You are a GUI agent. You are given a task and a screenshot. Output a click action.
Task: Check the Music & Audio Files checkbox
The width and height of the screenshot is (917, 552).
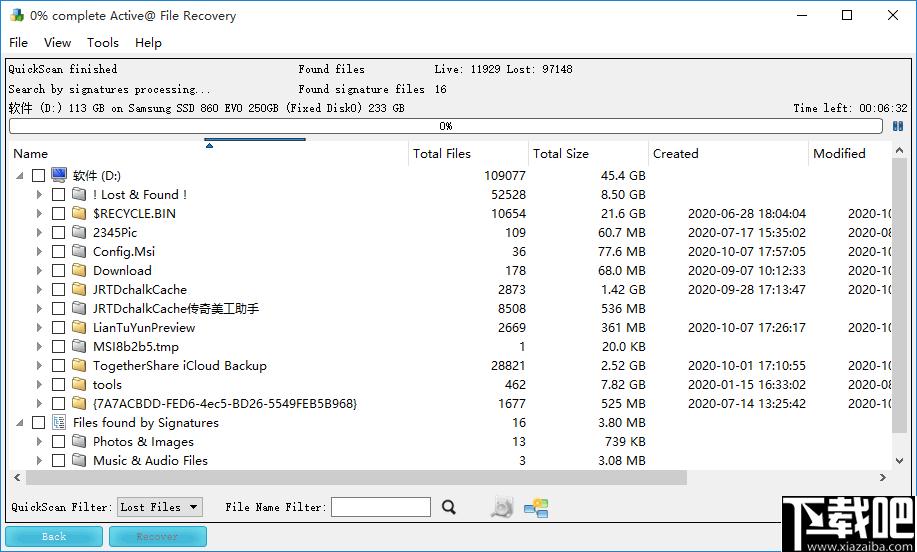click(58, 461)
